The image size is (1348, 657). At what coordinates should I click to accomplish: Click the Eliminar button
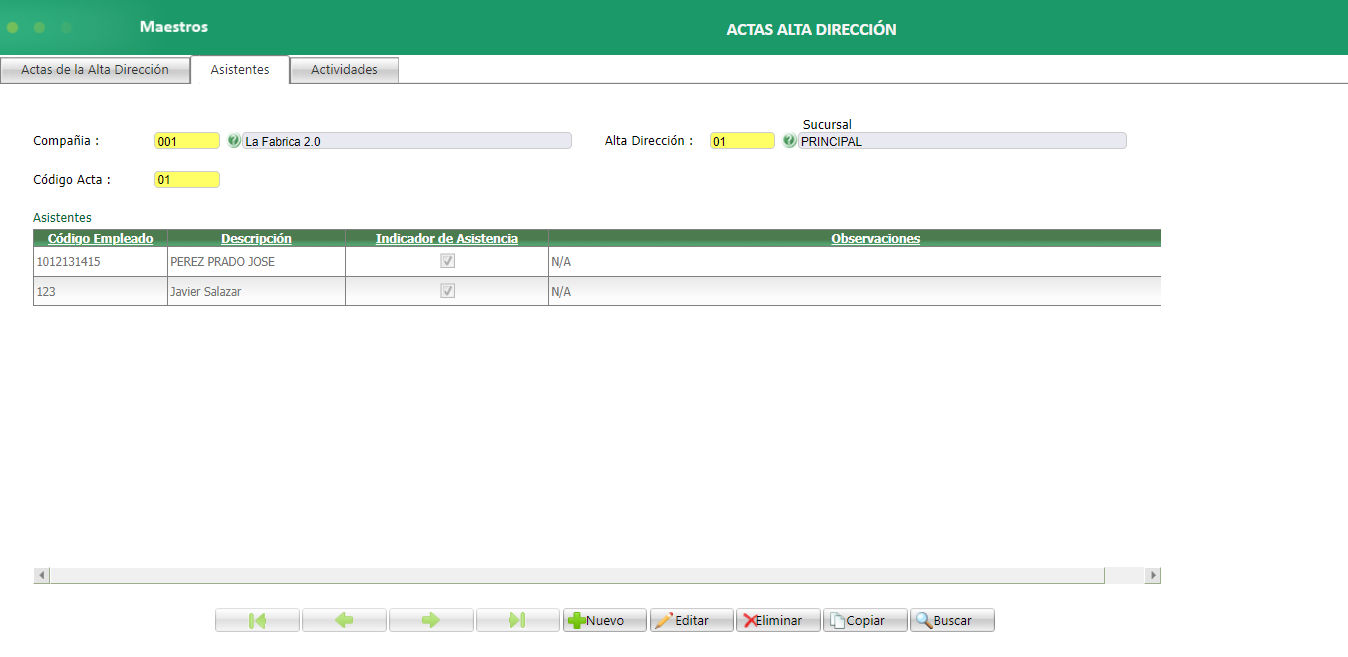coord(779,620)
